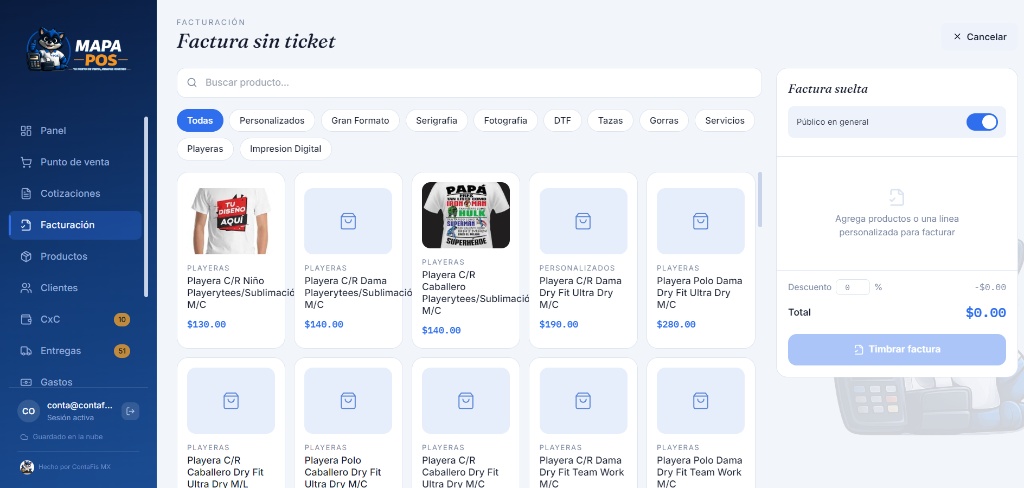Viewport: 1024px width, 488px height.
Task: Filter by Gran Formato category
Action: (x=360, y=120)
